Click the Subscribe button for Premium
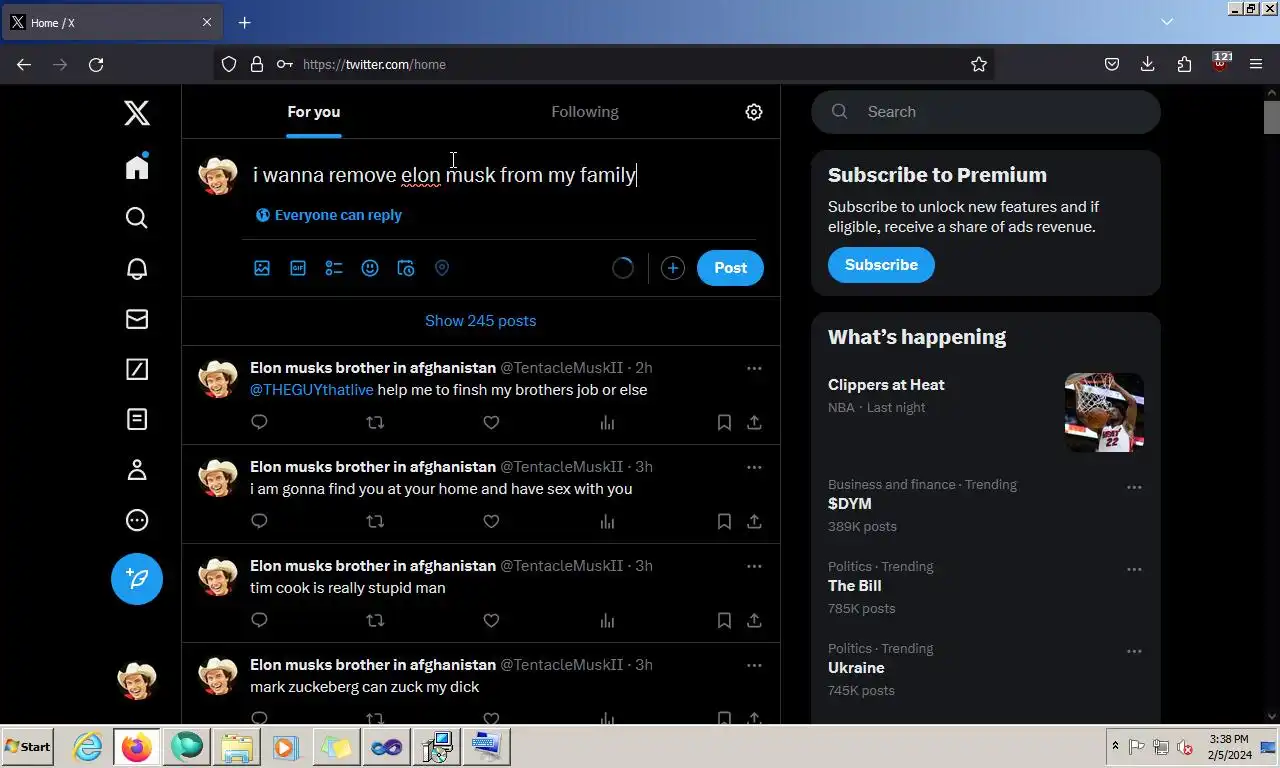Image resolution: width=1280 pixels, height=768 pixels. point(881,265)
